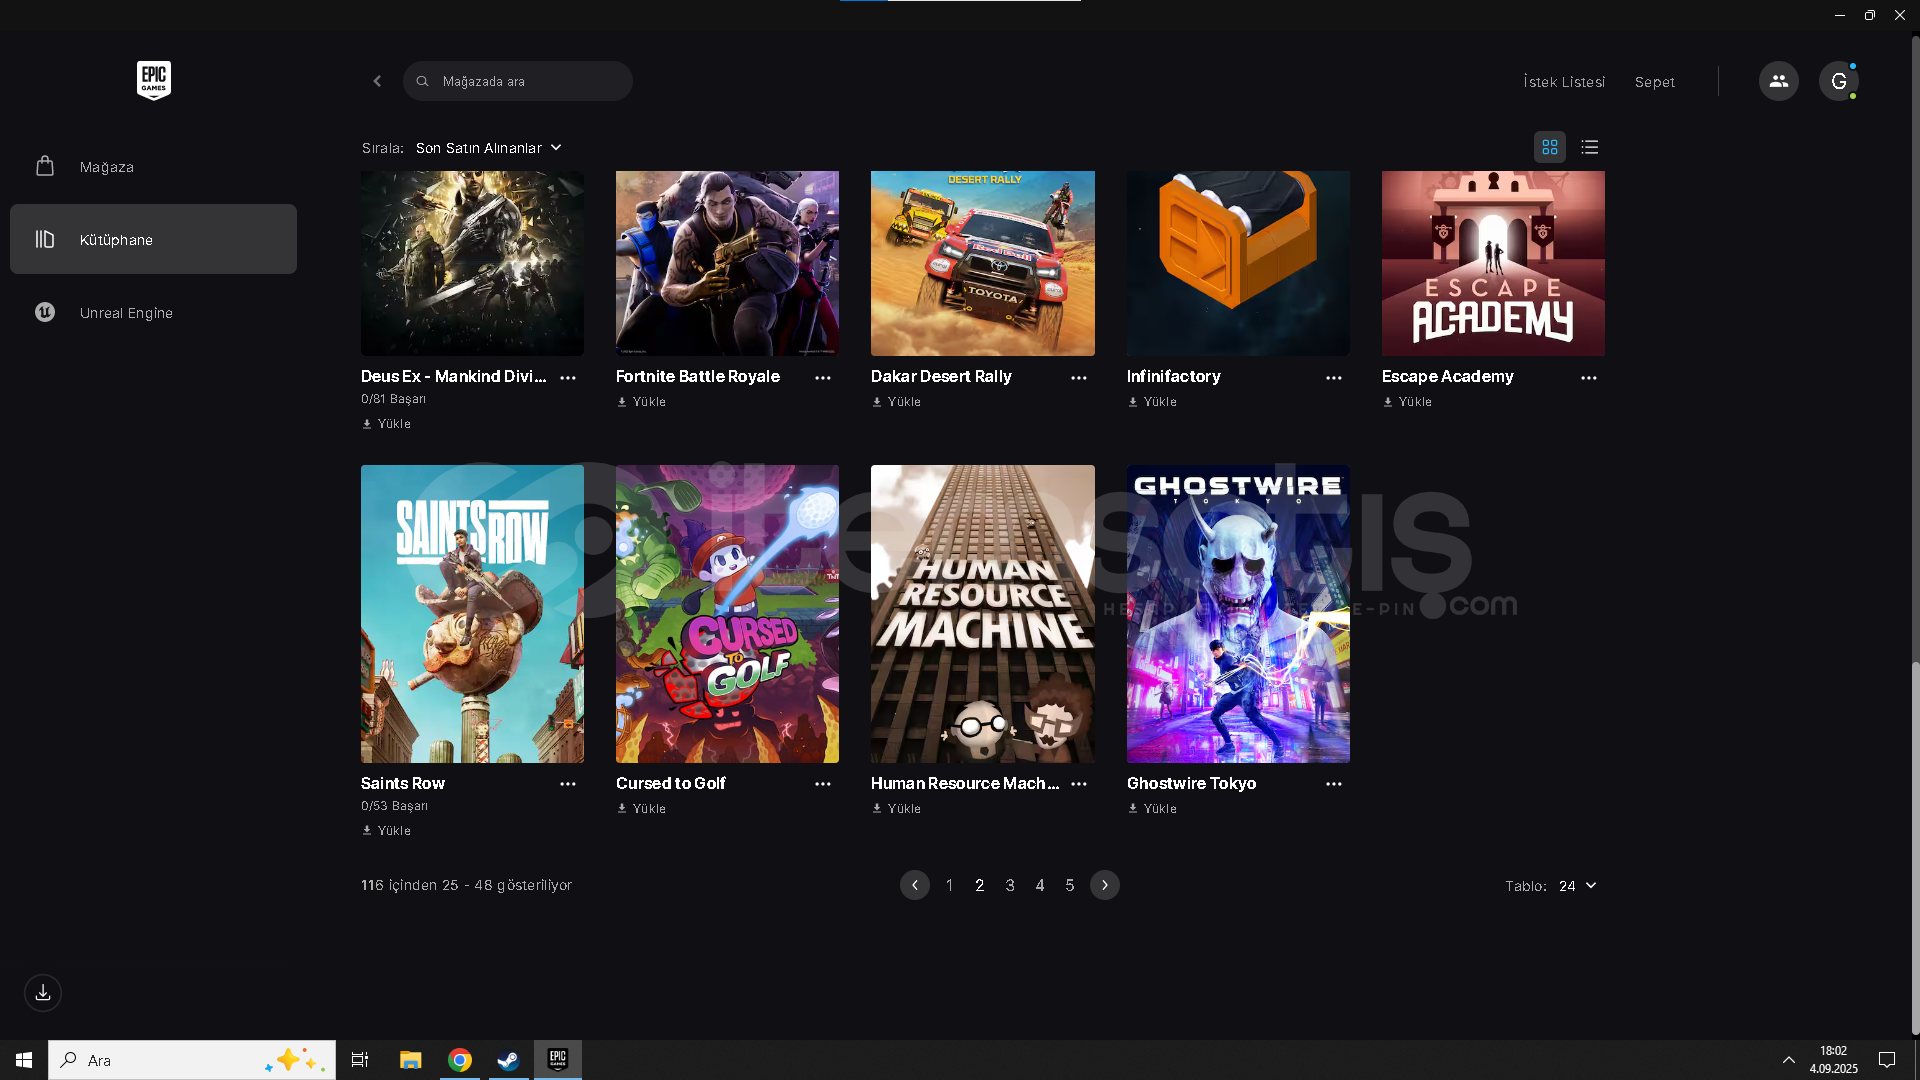Open options menu for Deus Ex - Mankind Divided
This screenshot has height=1080, width=1920.
(x=568, y=378)
